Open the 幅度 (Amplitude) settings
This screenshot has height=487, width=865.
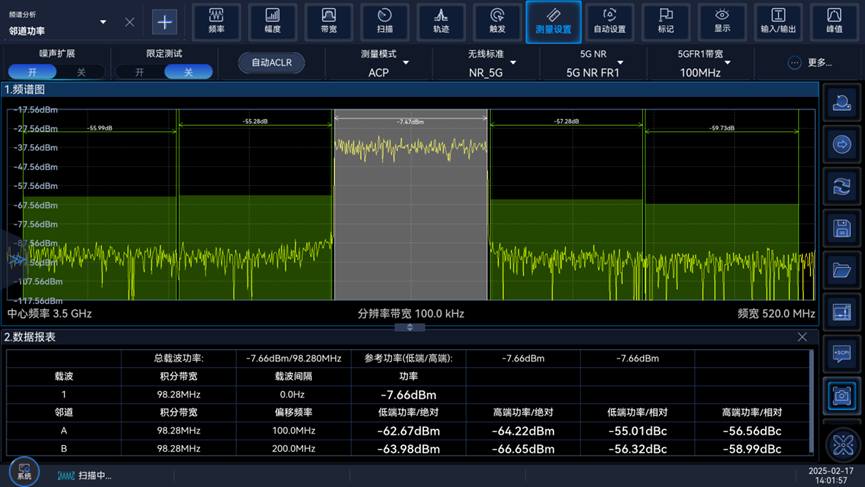click(272, 21)
